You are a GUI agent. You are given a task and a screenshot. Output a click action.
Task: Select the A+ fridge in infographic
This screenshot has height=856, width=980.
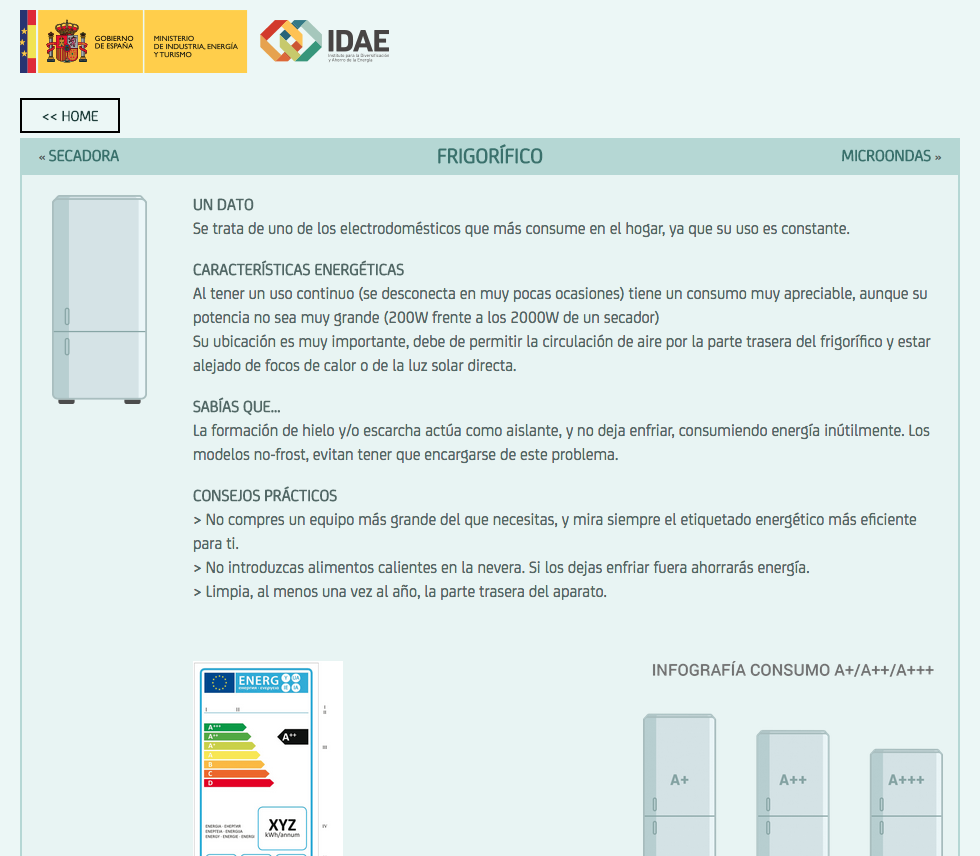tap(679, 785)
